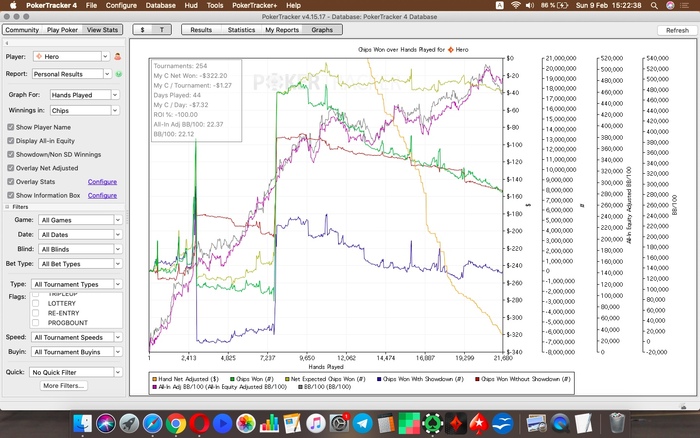Open the black red-diamond poker app in dock
The height and width of the screenshot is (438, 700).
tap(456, 423)
